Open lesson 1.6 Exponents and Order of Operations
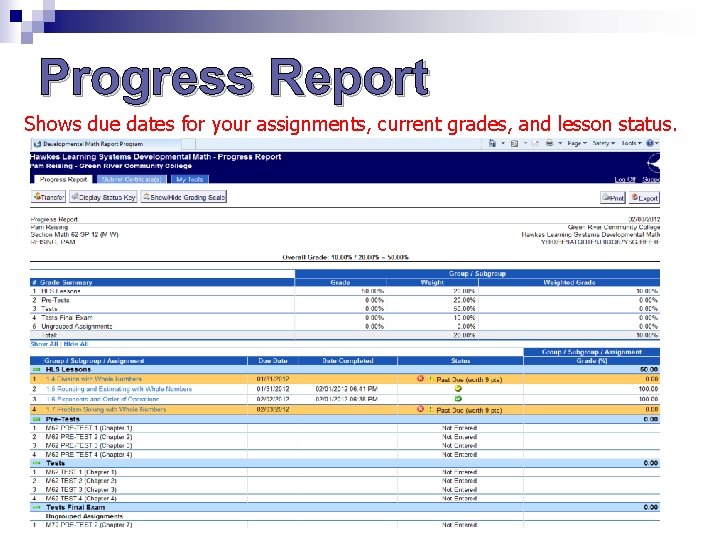Screen dimensions: 720x540 [x=102, y=399]
